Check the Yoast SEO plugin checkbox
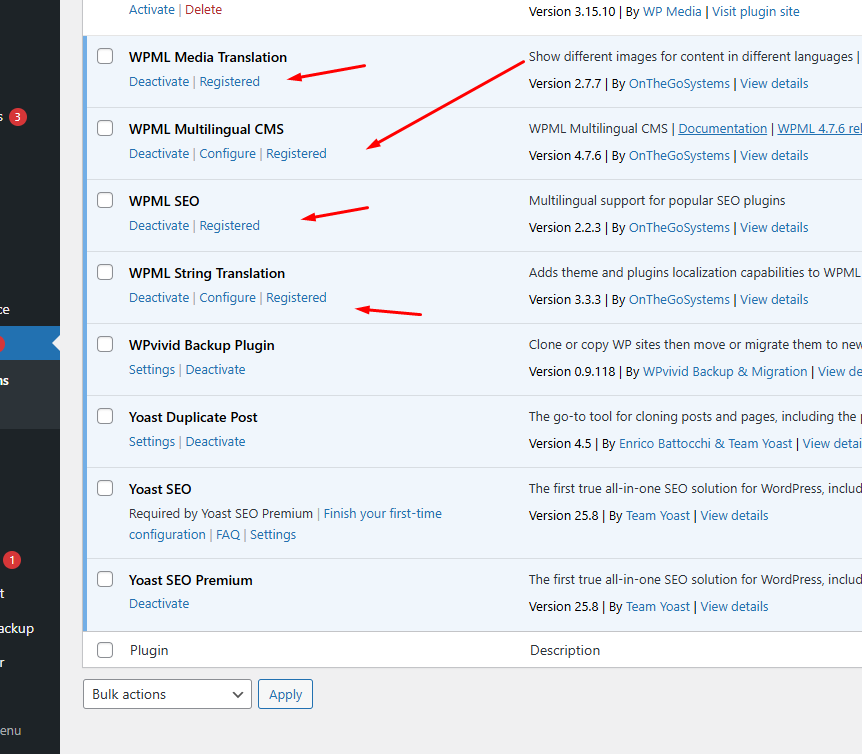 (x=105, y=489)
